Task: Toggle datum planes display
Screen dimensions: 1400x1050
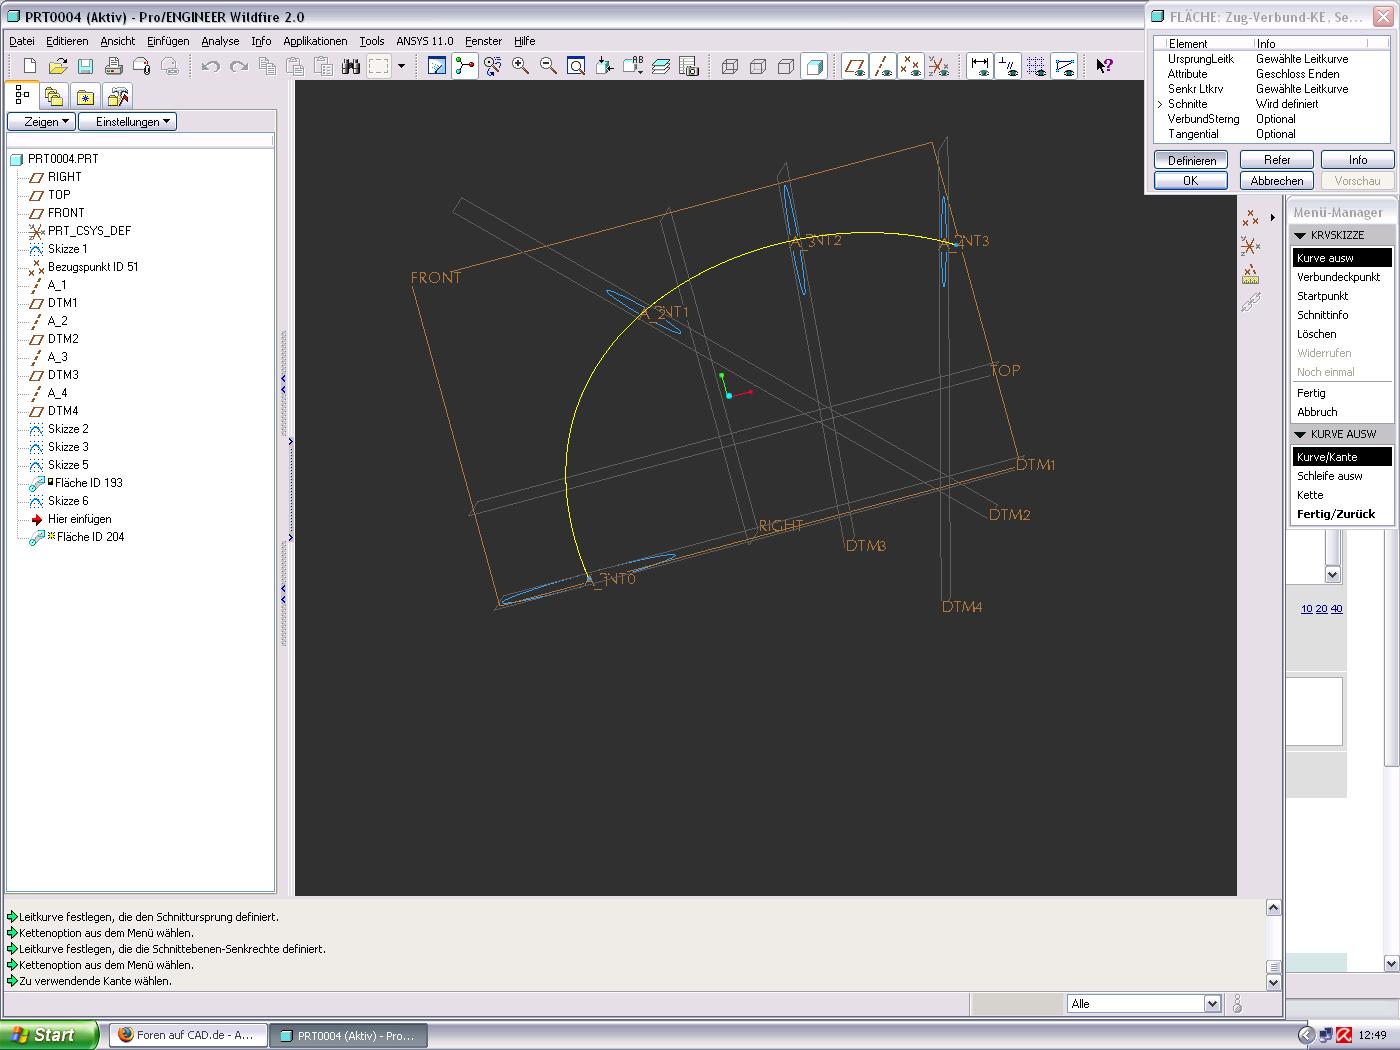Action: coord(855,66)
